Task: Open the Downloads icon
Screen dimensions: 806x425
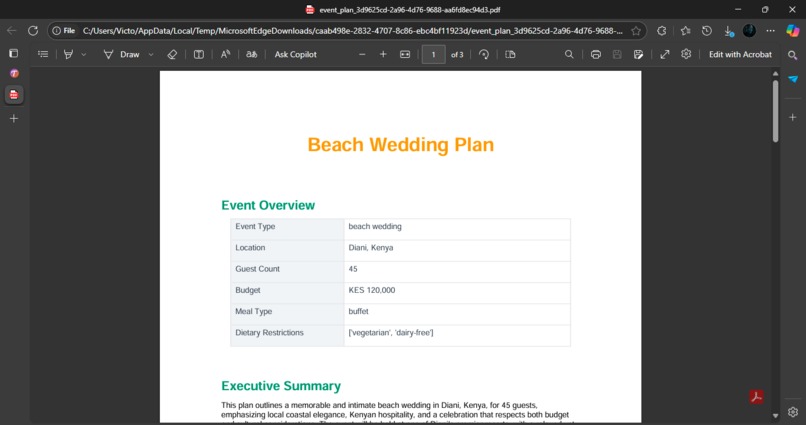Action: pos(728,31)
